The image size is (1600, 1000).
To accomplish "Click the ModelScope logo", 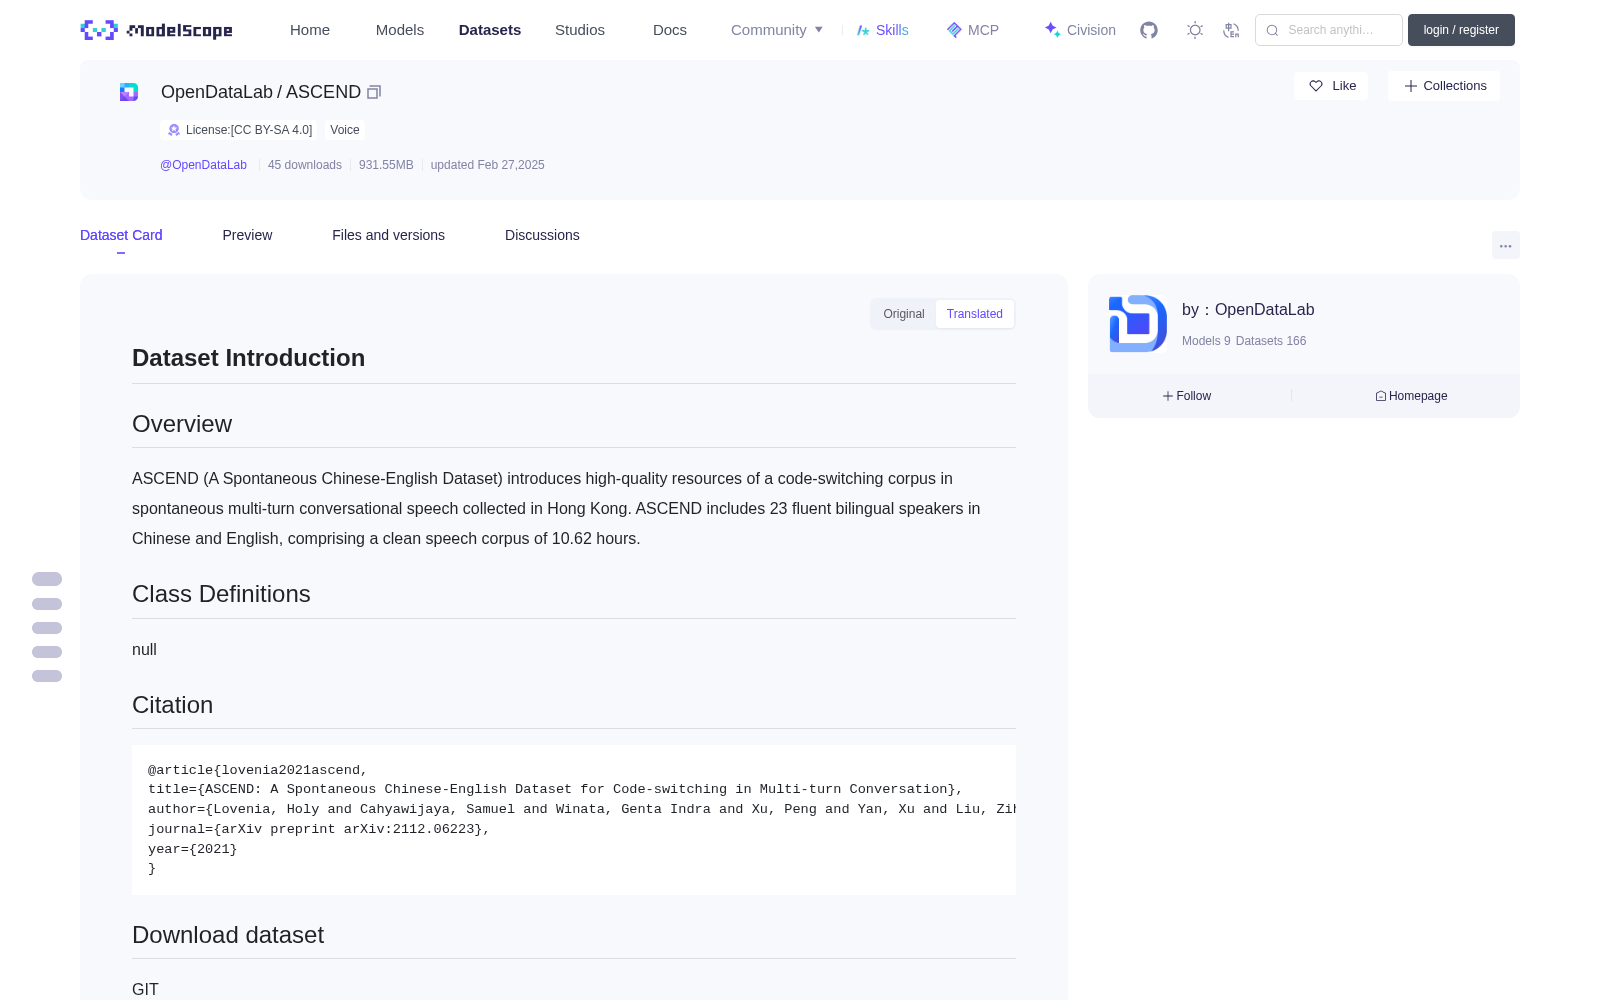I will point(157,30).
